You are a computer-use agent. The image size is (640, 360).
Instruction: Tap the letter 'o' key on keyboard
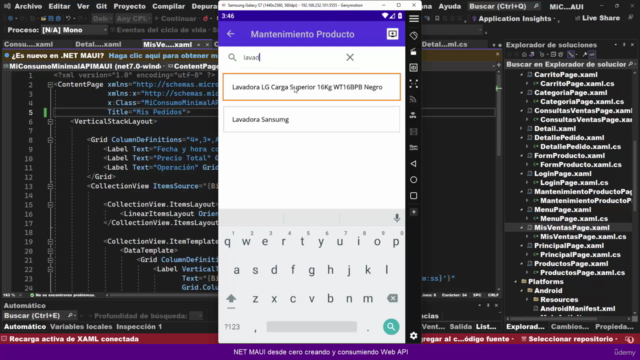tap(377, 241)
